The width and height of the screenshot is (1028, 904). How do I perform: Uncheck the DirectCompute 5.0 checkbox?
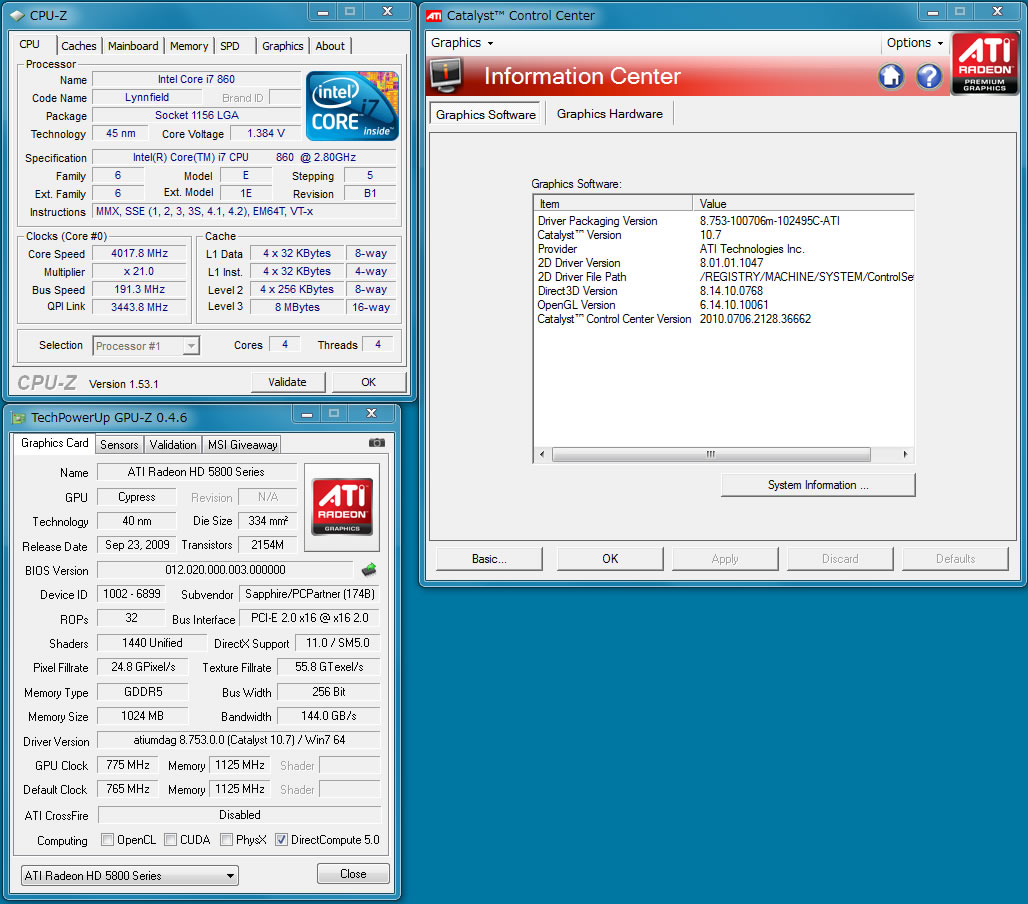pyautogui.click(x=281, y=840)
